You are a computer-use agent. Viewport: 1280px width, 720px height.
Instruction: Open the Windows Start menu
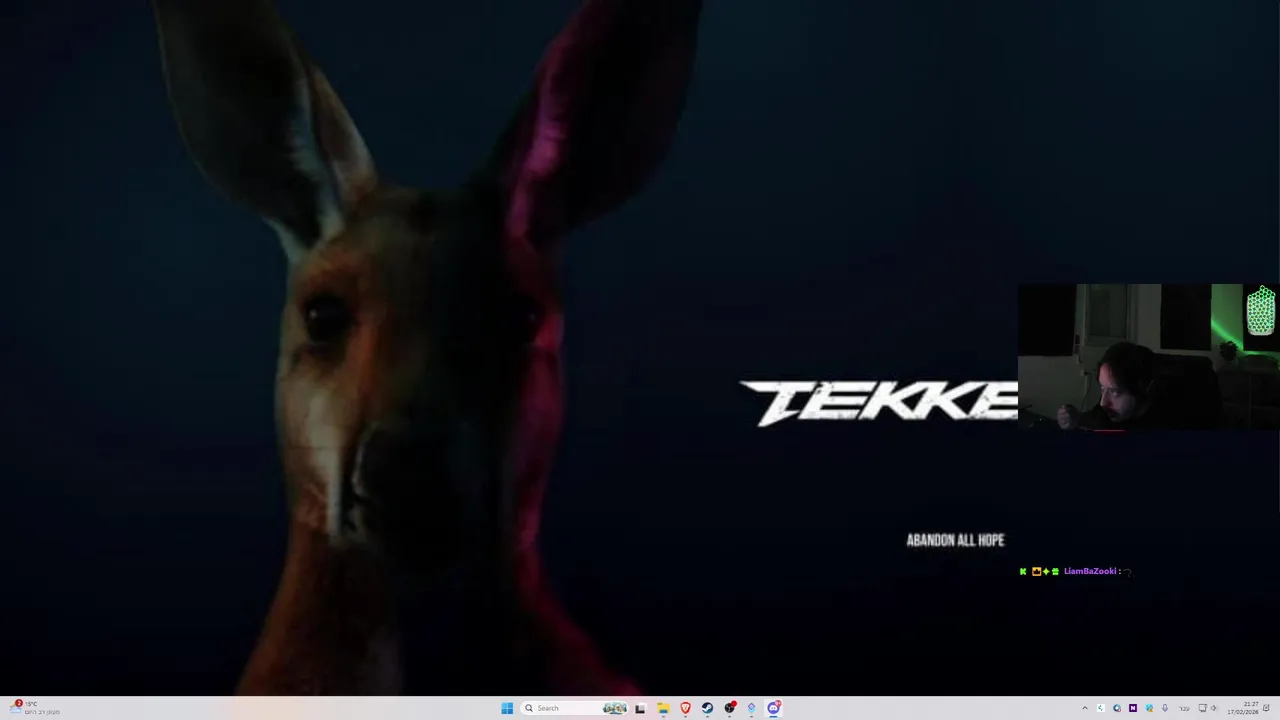point(507,708)
